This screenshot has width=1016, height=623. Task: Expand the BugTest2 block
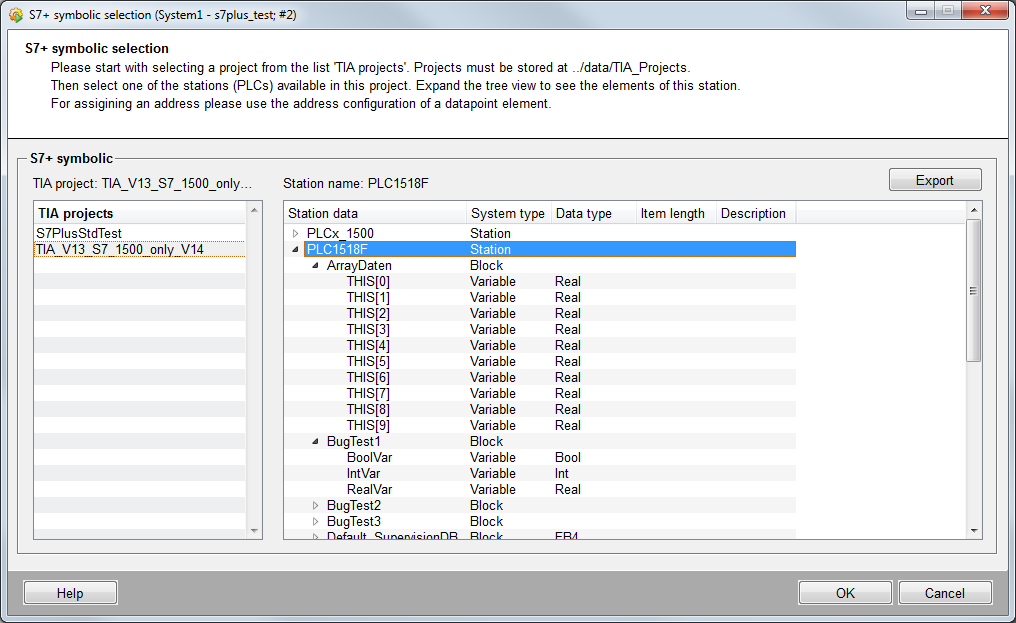(x=316, y=506)
